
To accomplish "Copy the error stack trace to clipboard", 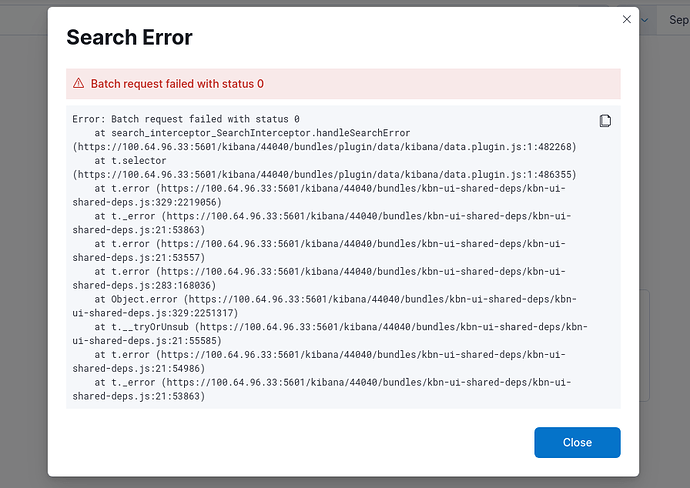I will [605, 121].
